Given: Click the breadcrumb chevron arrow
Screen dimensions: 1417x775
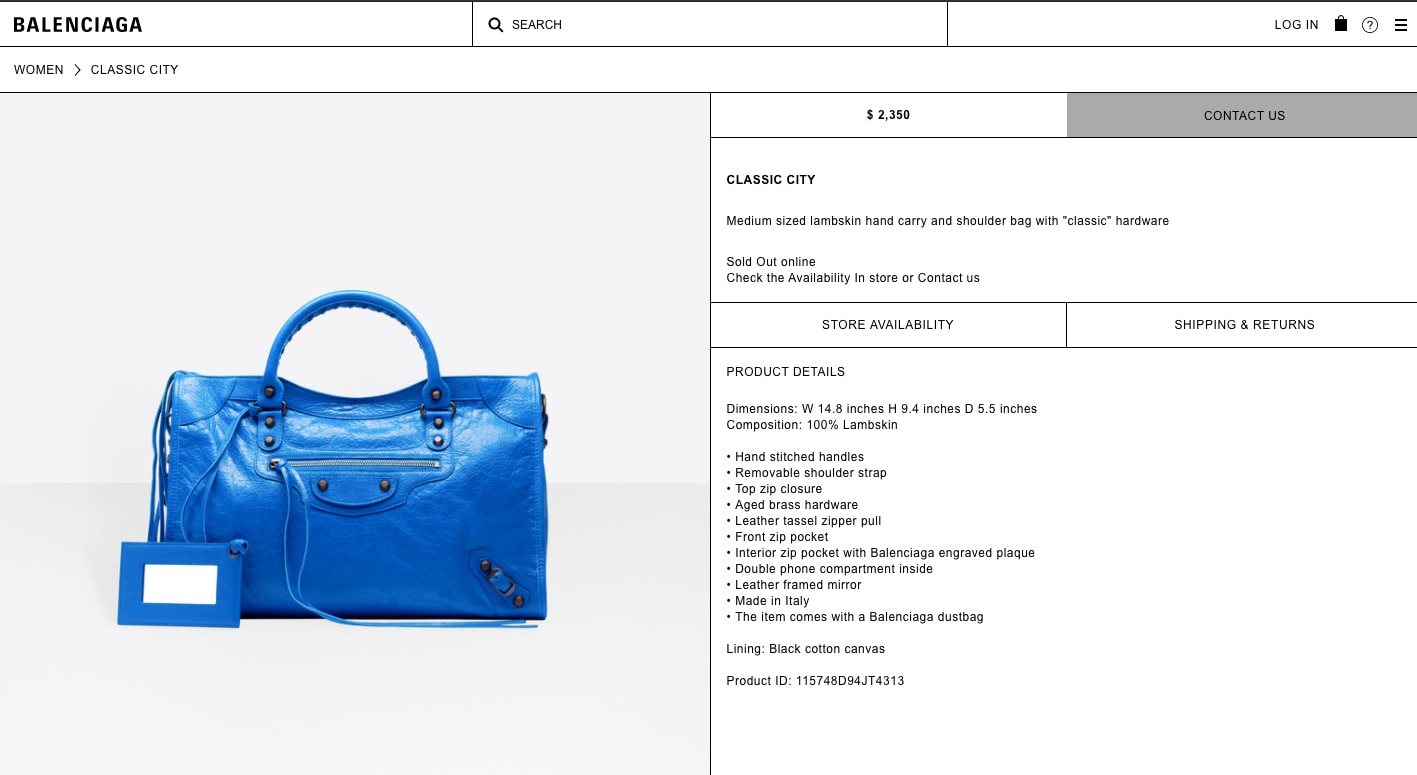Looking at the screenshot, I should click(x=77, y=70).
